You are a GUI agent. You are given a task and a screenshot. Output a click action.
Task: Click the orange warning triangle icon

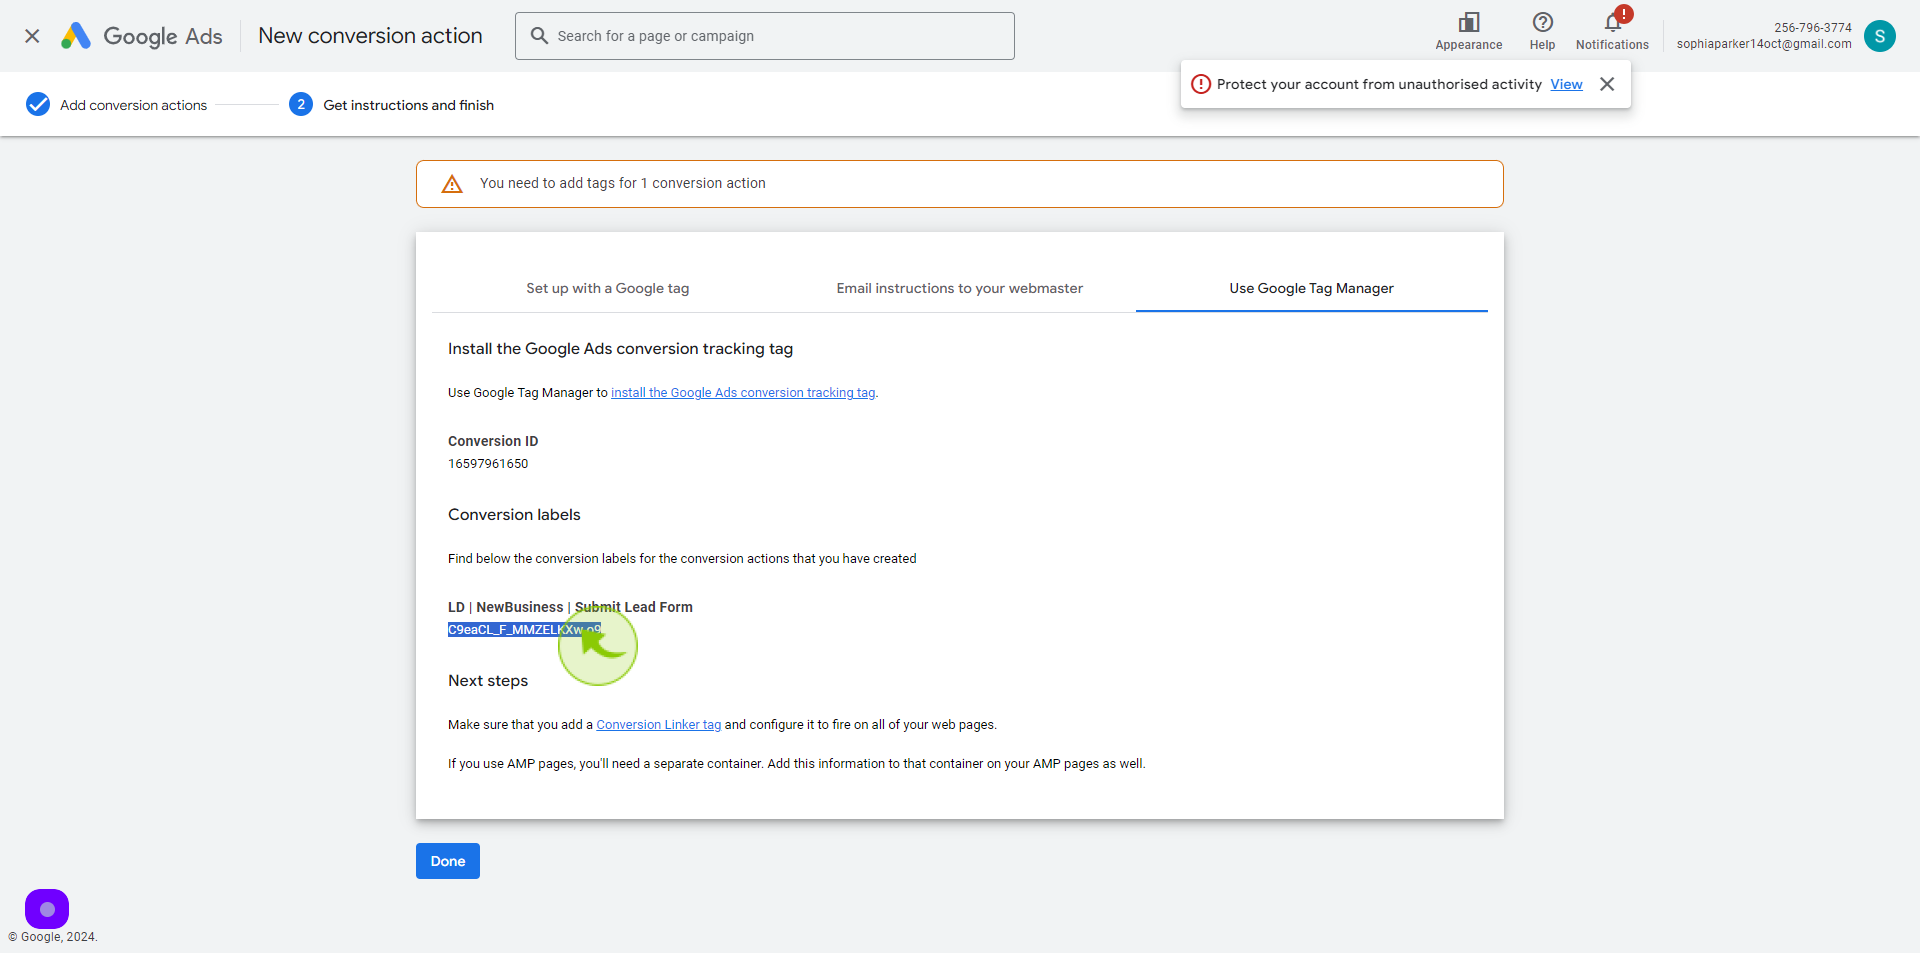tap(452, 184)
